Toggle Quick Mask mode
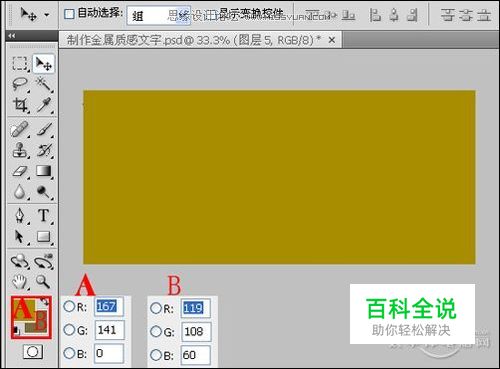This screenshot has height=369, width=500. tap(33, 352)
